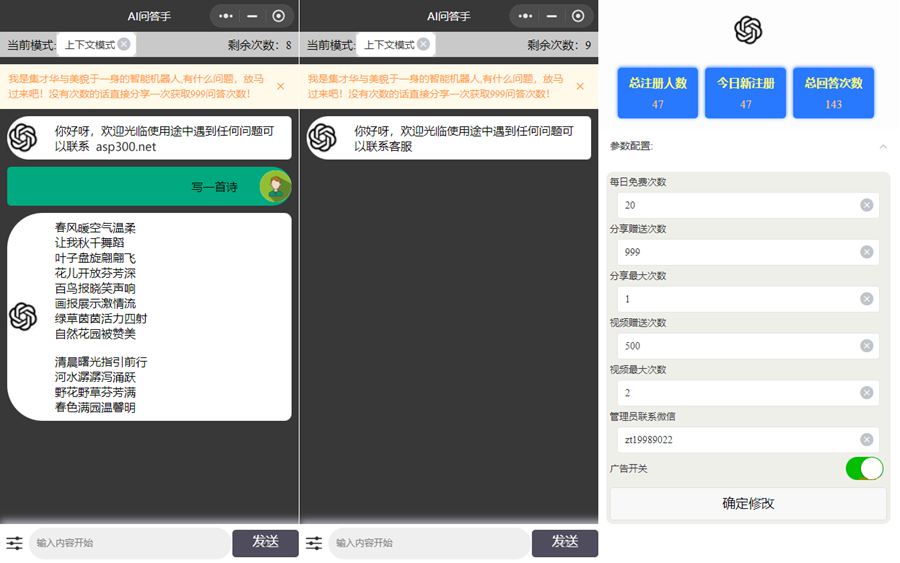Dismiss the orange notice banner in middle chat
The image size is (900, 563).
(580, 86)
